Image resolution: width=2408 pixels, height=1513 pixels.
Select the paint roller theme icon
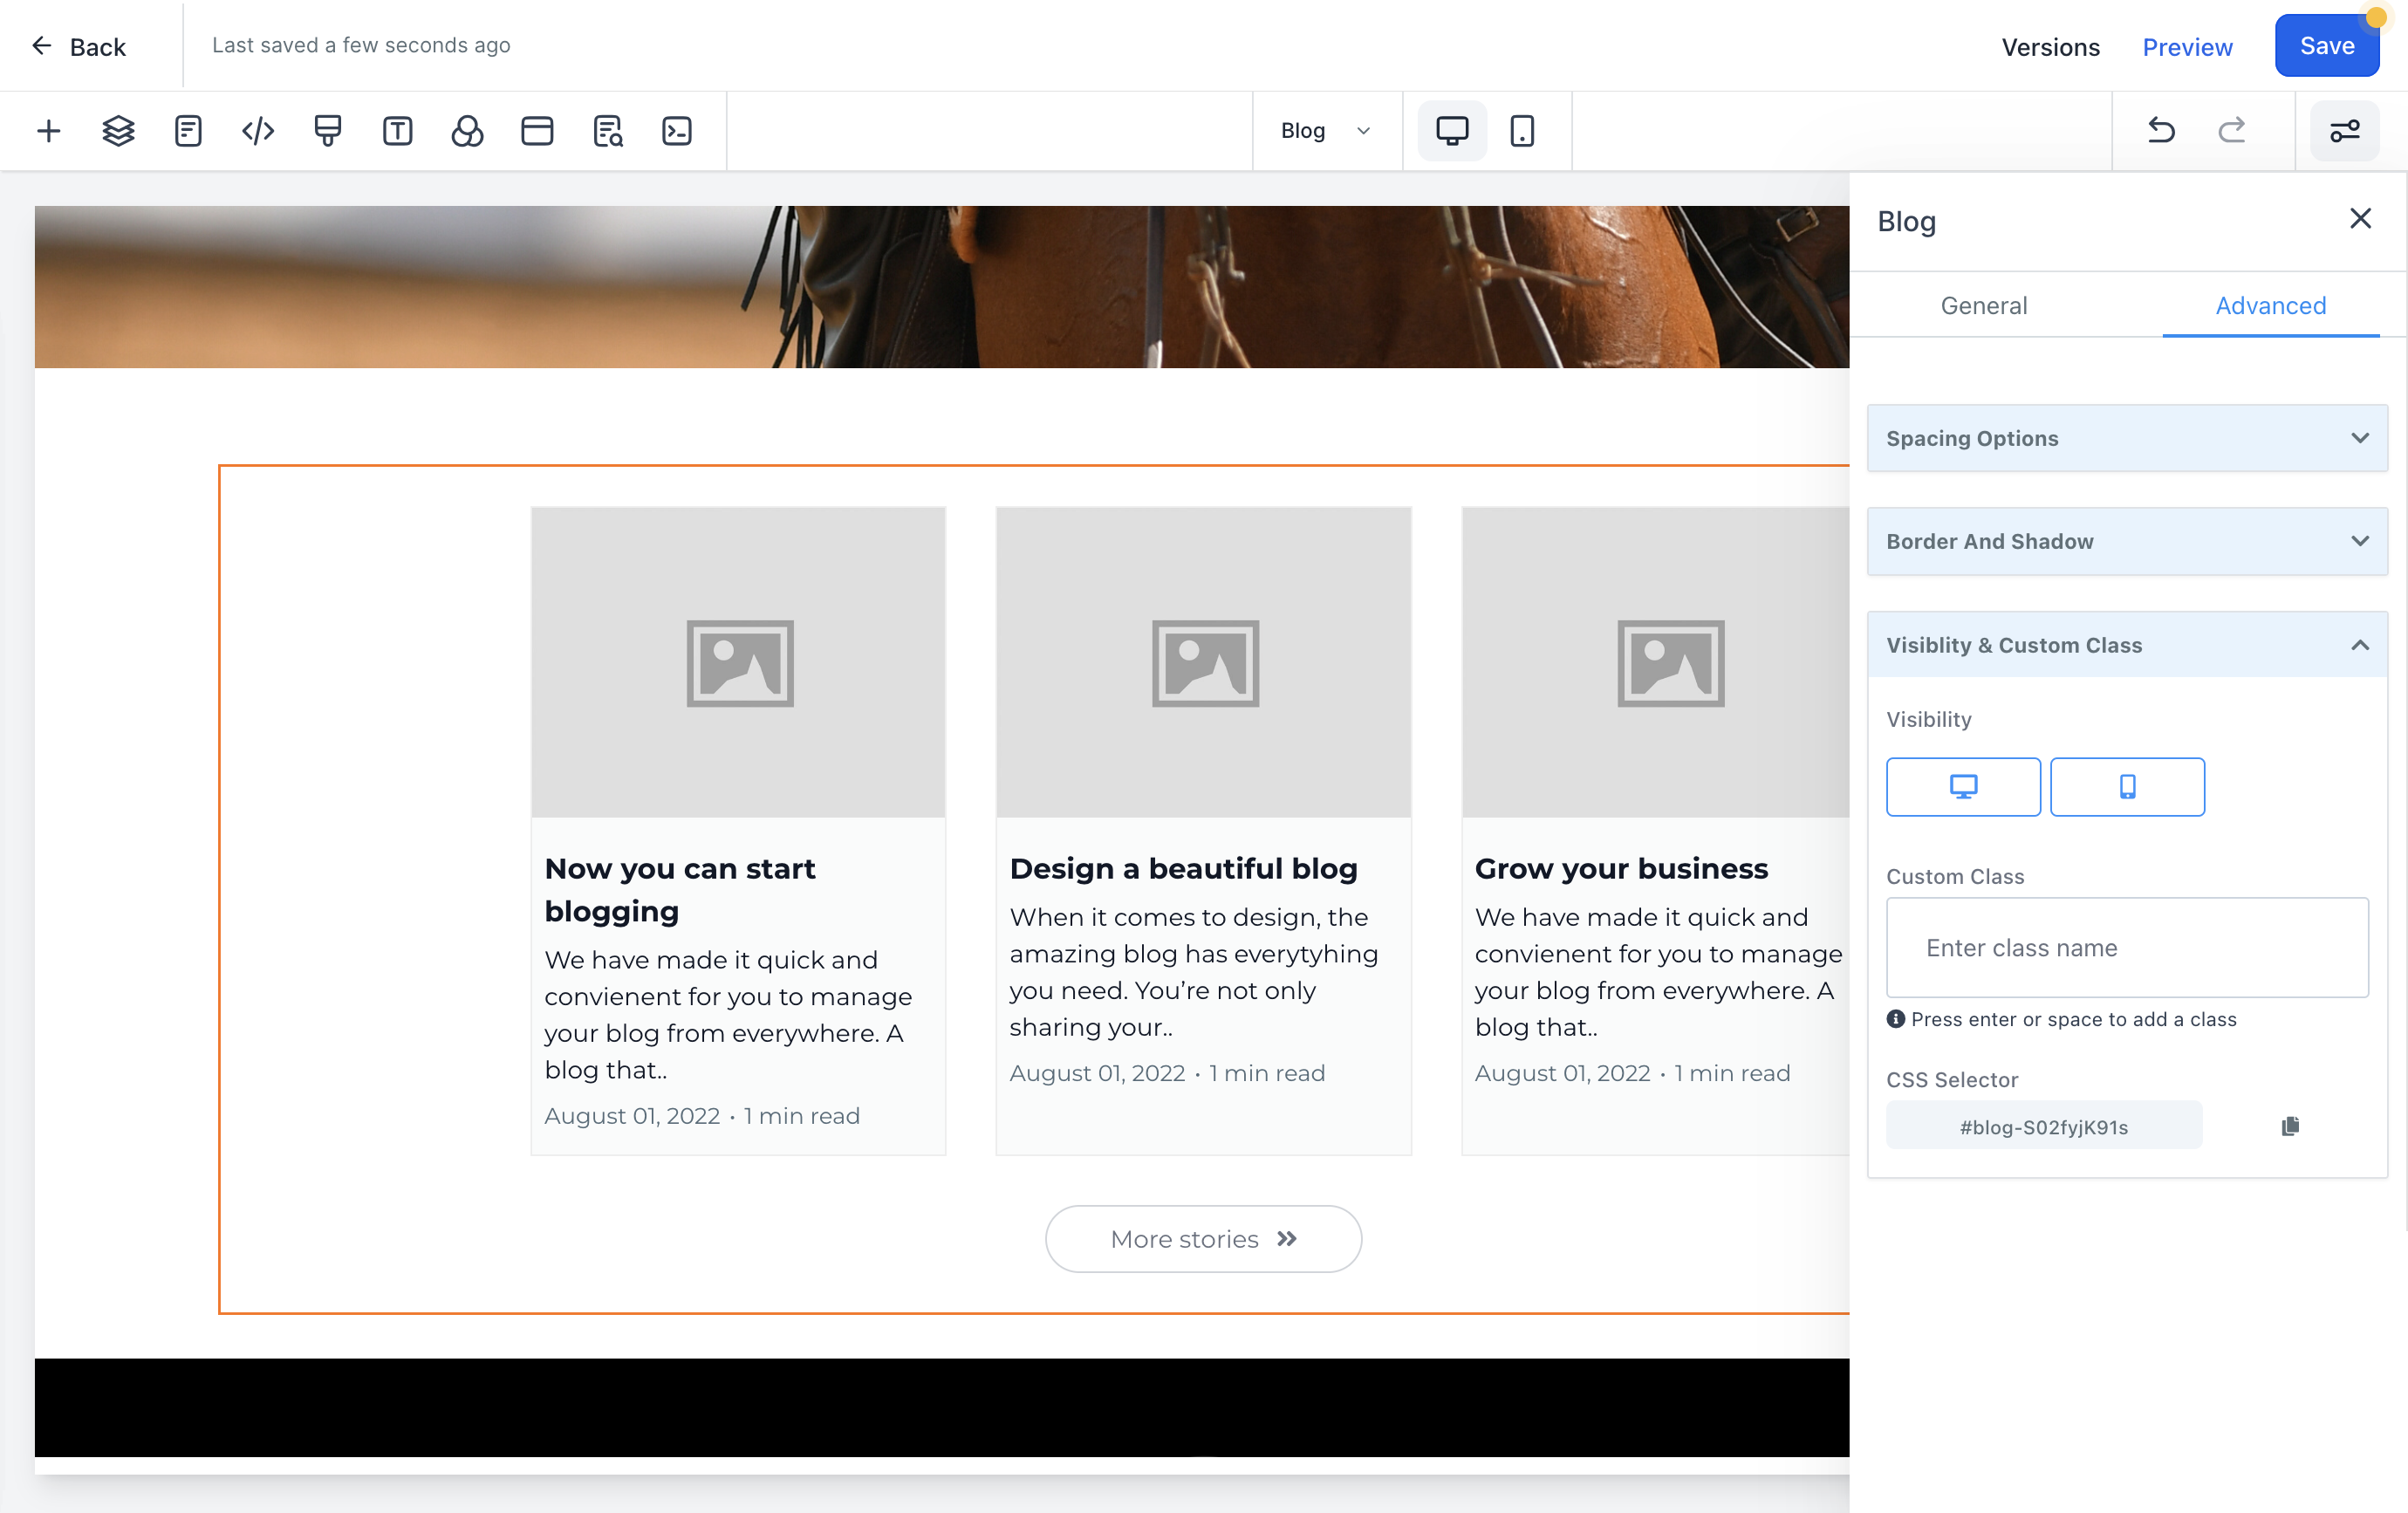328,131
